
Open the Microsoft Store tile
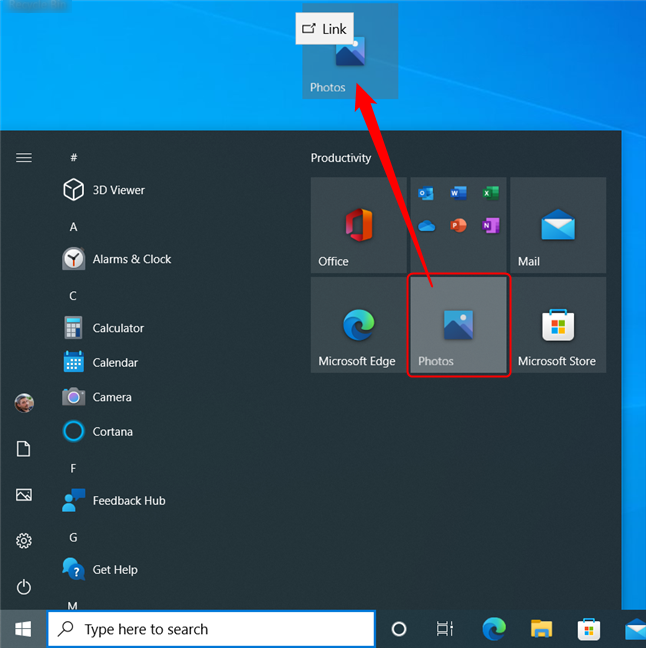click(558, 325)
